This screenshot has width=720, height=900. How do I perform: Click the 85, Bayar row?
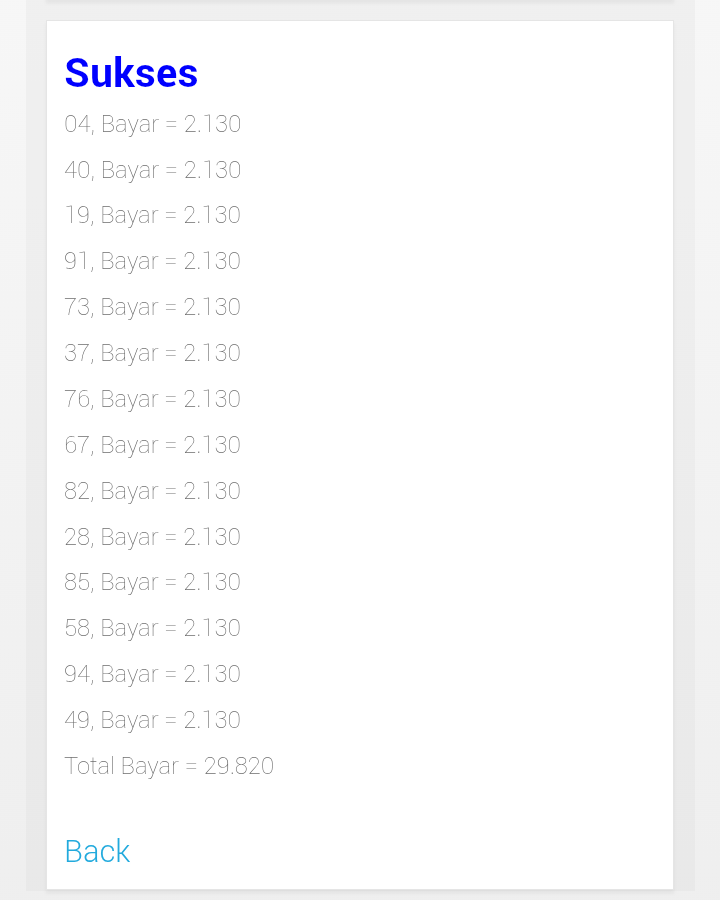click(x=152, y=582)
